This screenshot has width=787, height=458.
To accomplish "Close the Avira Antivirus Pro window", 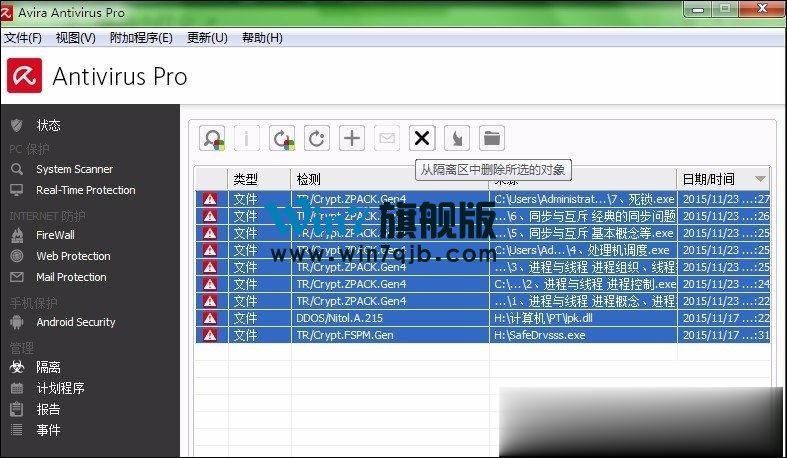I will click(x=762, y=9).
